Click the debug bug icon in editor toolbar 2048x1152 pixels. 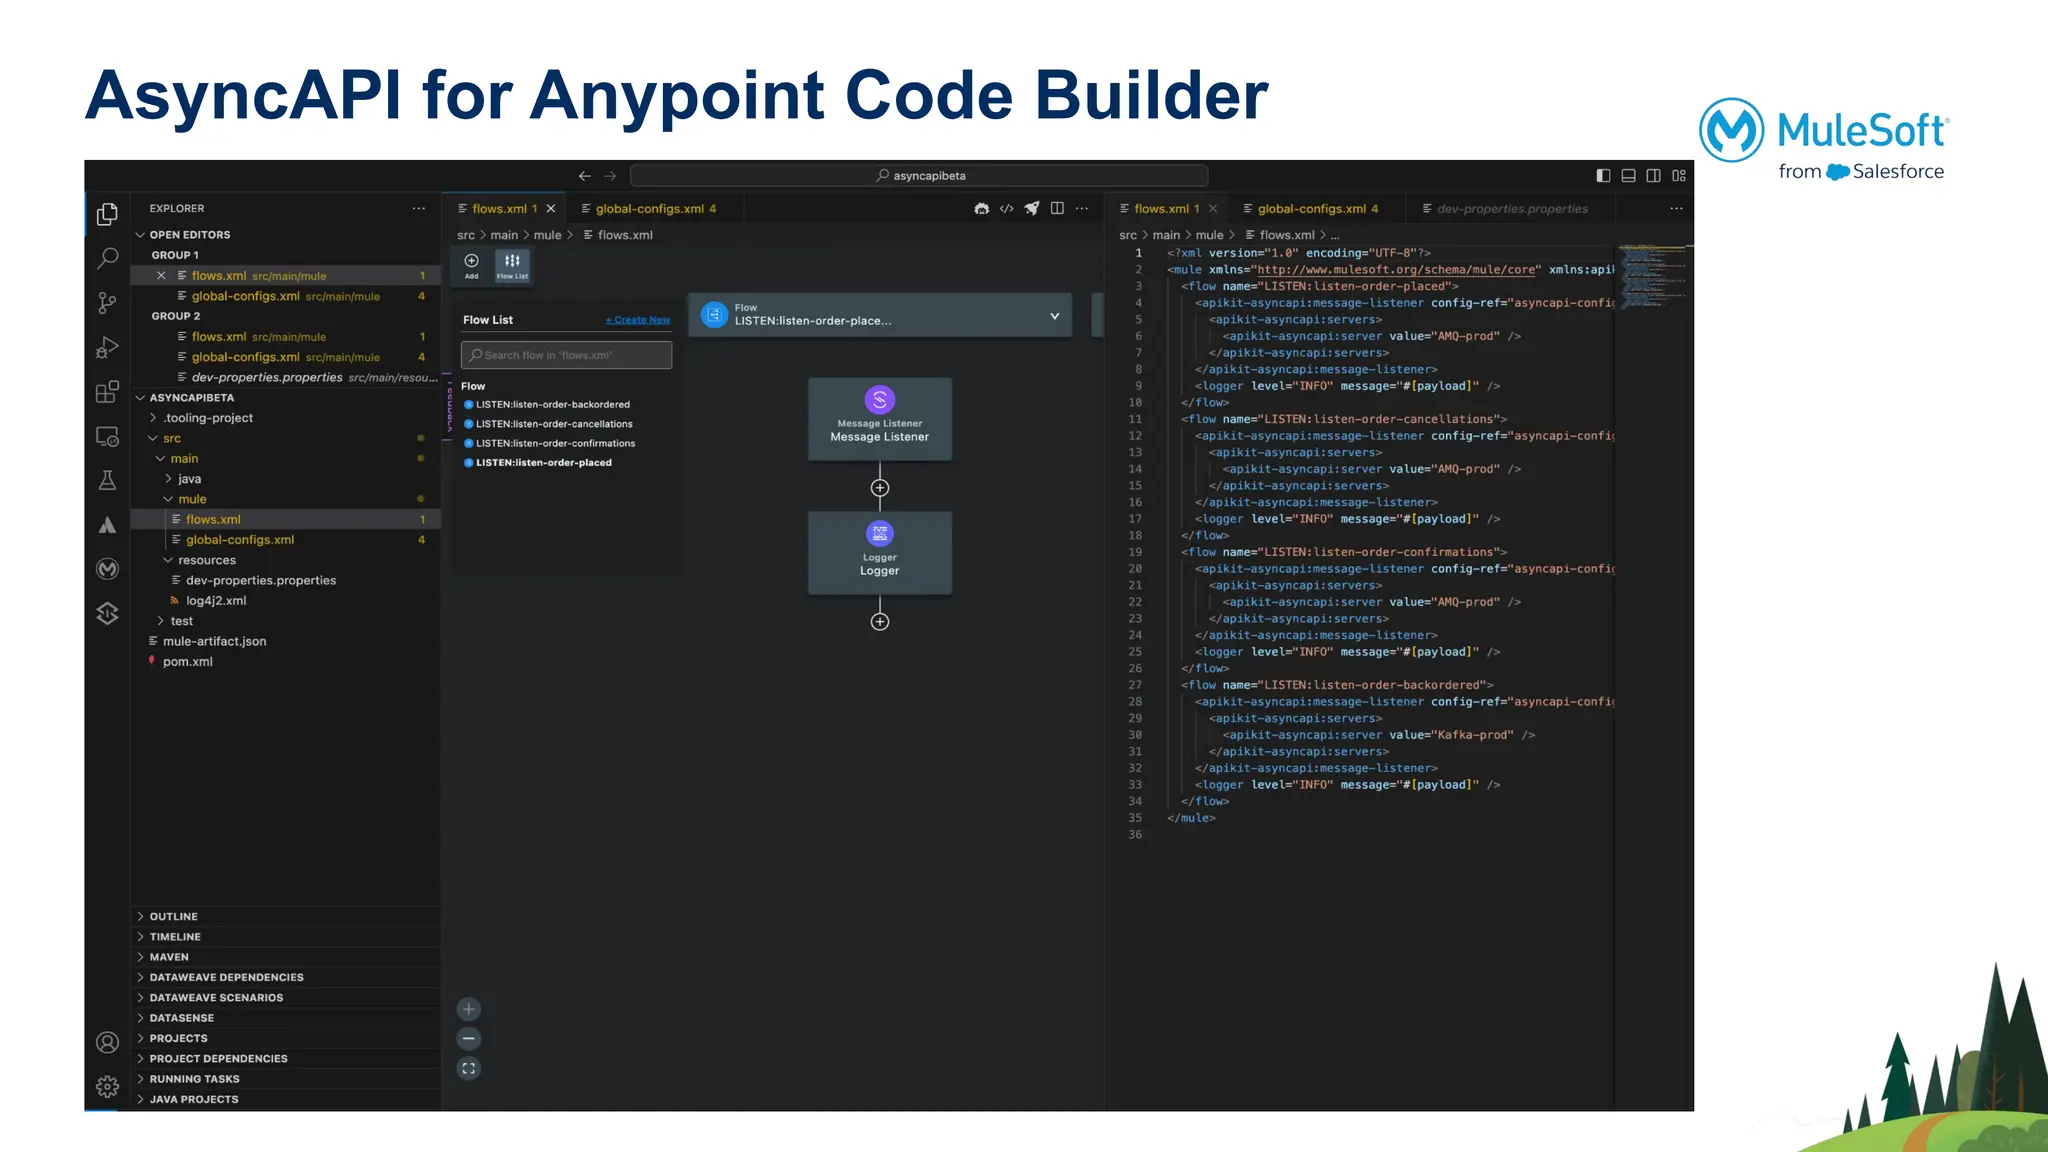[x=981, y=209]
